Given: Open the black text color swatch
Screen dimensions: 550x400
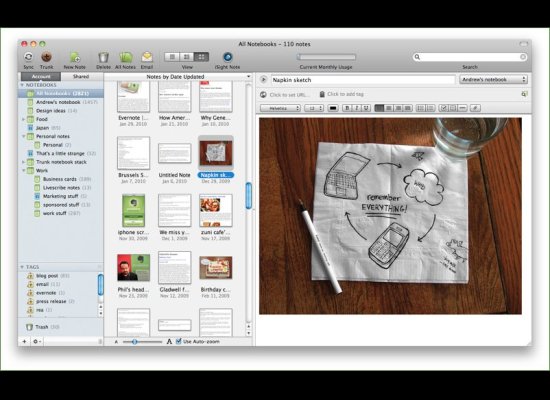Looking at the screenshot, I should [333, 108].
